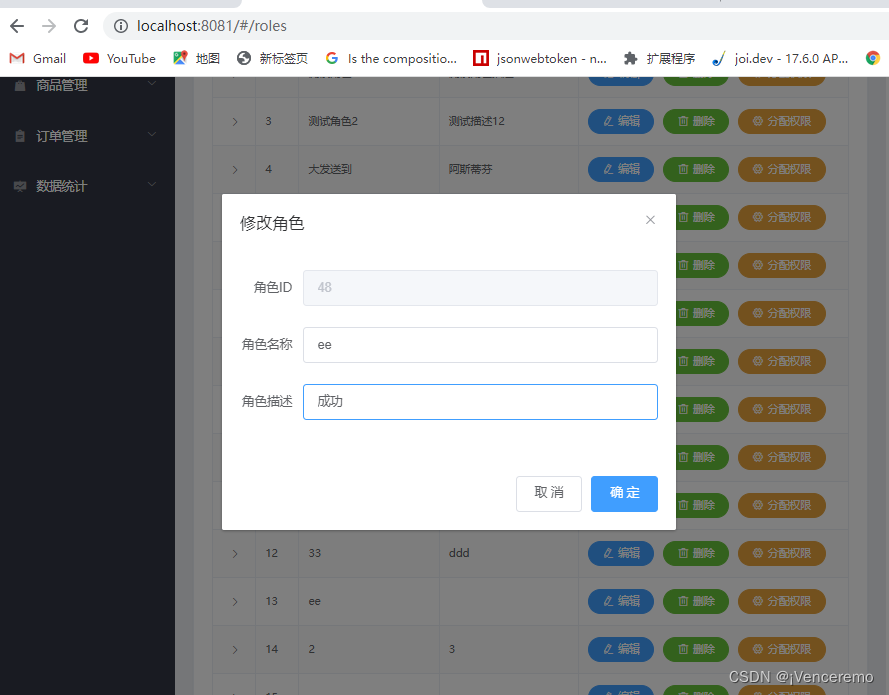
Task: Select the 数据统计 sidebar icon
Action: click(22, 184)
